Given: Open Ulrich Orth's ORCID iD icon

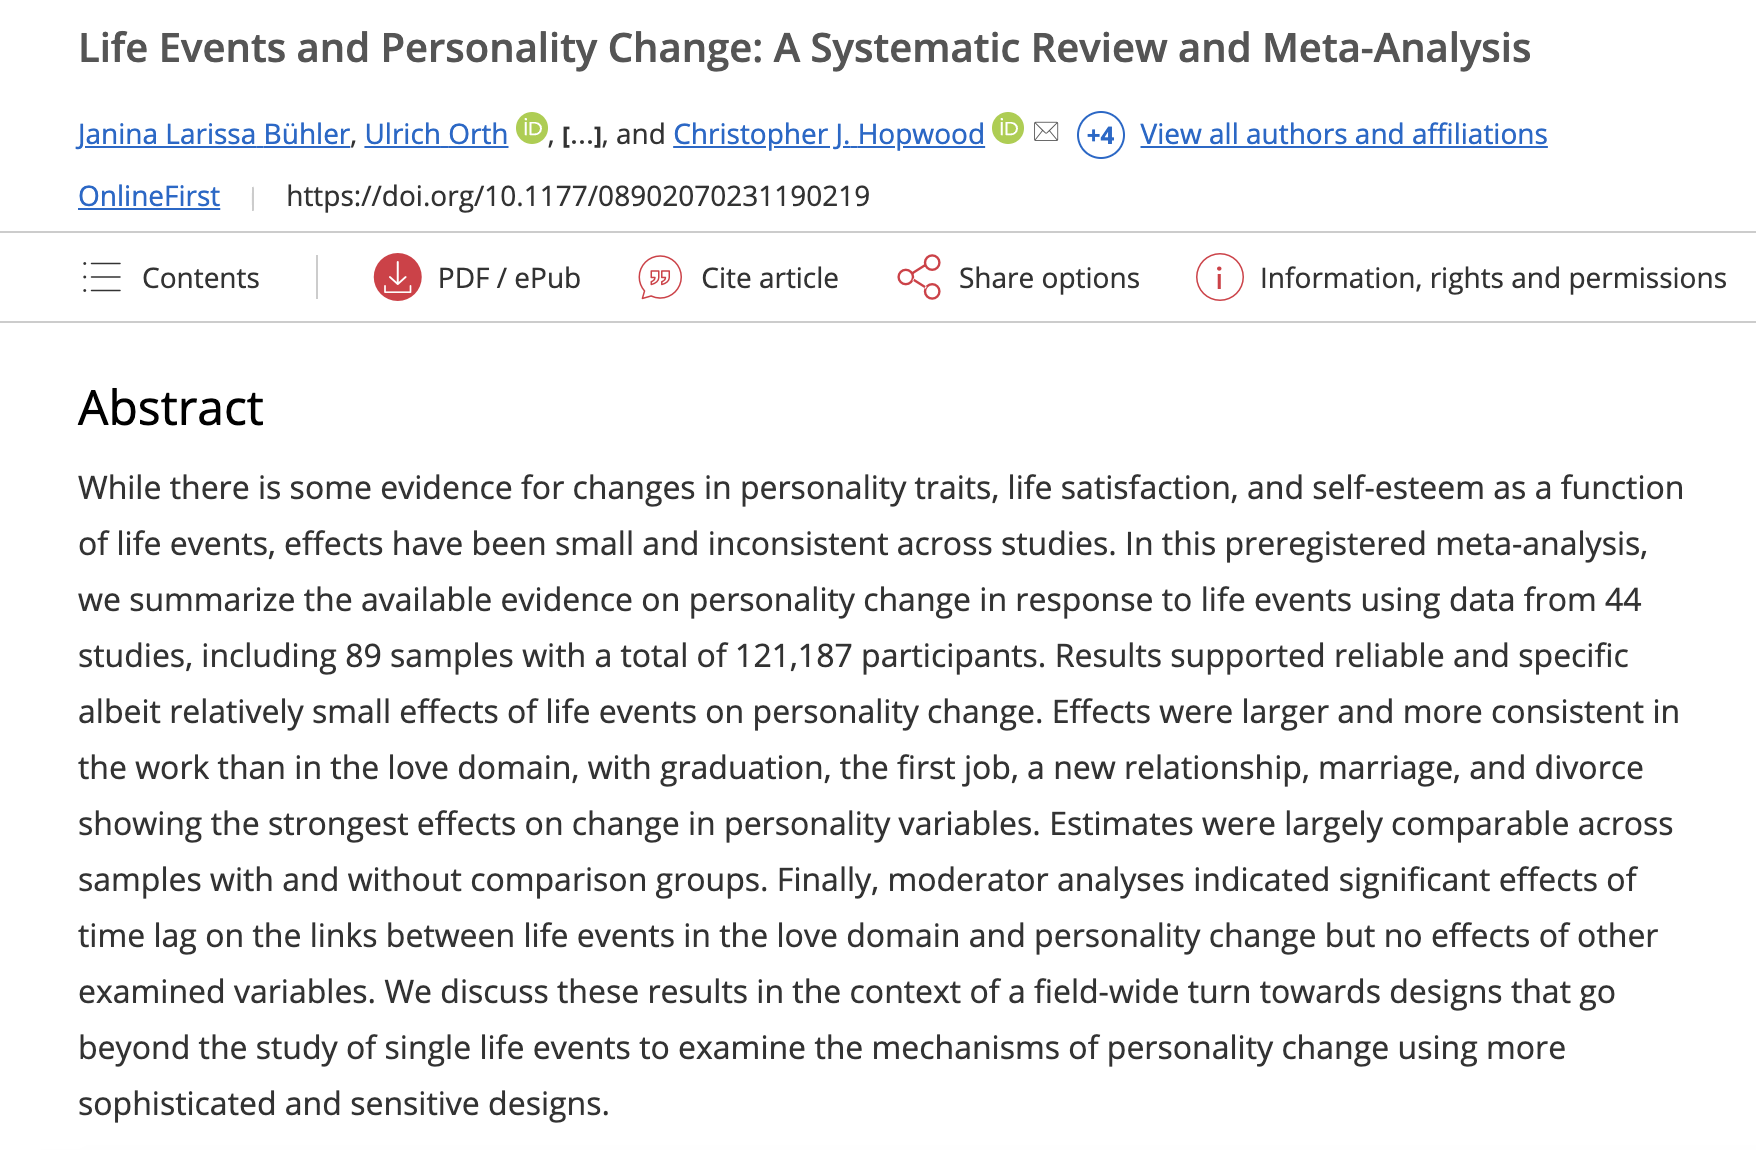Looking at the screenshot, I should pyautogui.click(x=532, y=128).
